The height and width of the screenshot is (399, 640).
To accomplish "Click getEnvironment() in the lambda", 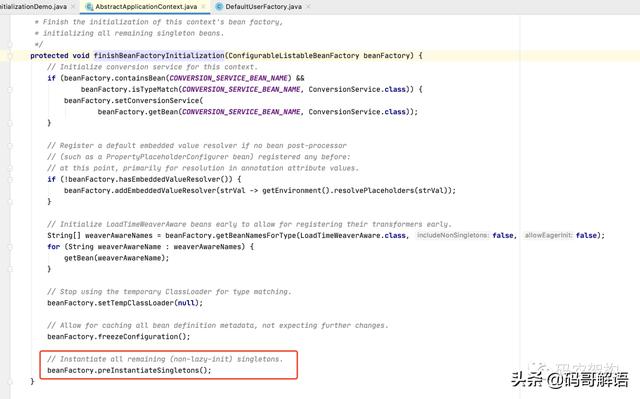I will 296,191.
